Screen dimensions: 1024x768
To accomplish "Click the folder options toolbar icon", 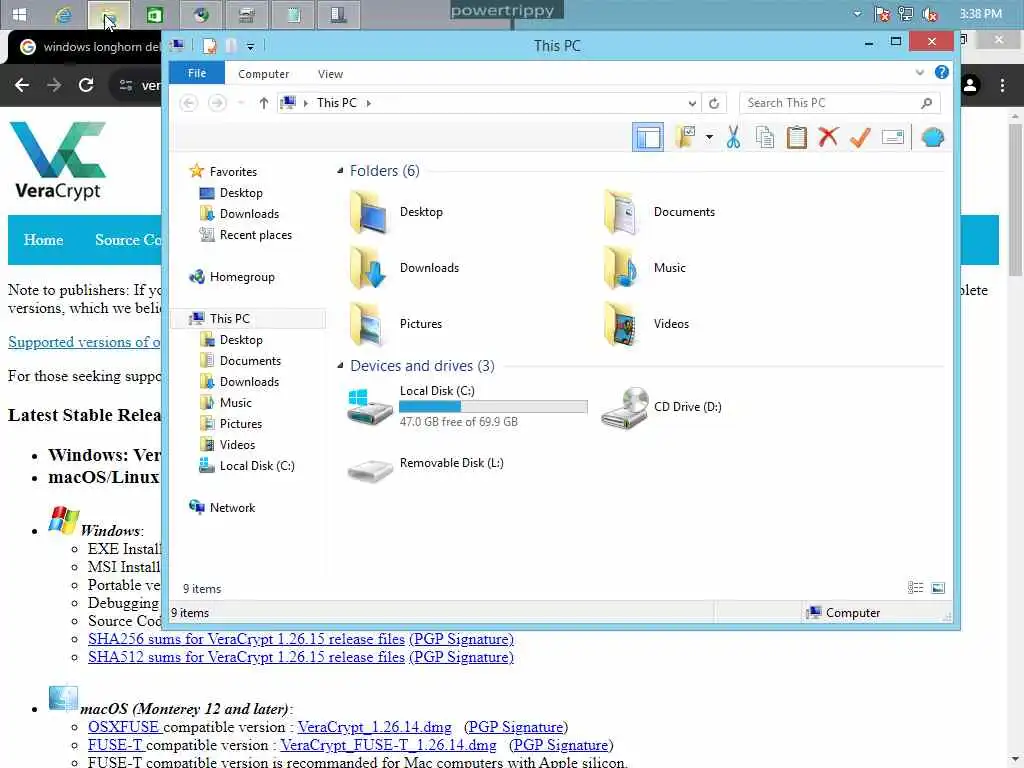I will pyautogui.click(x=685, y=138).
